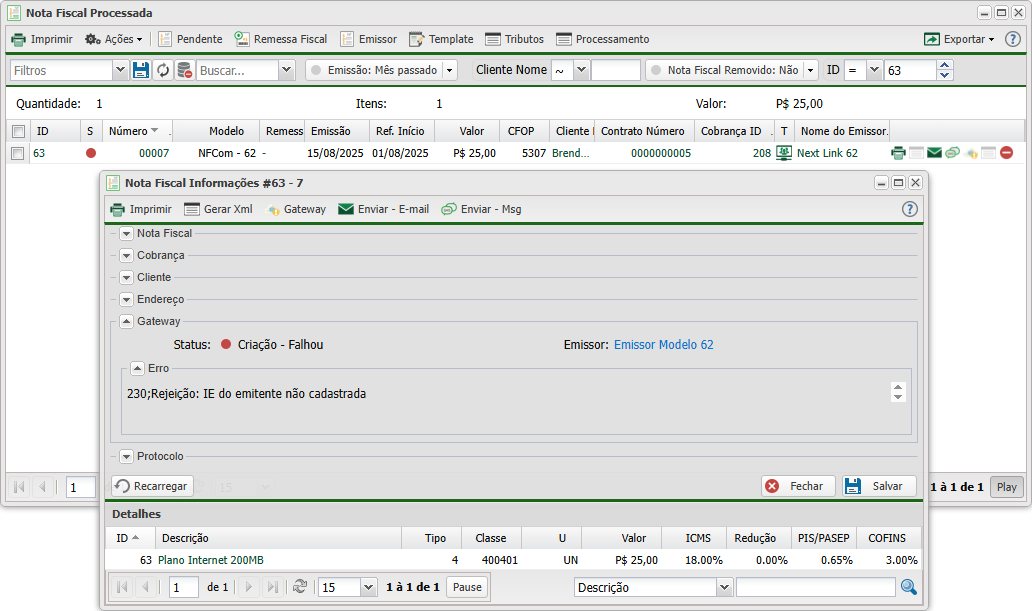Open the Descrição search field dropdown
The width and height of the screenshot is (1032, 611).
[724, 587]
